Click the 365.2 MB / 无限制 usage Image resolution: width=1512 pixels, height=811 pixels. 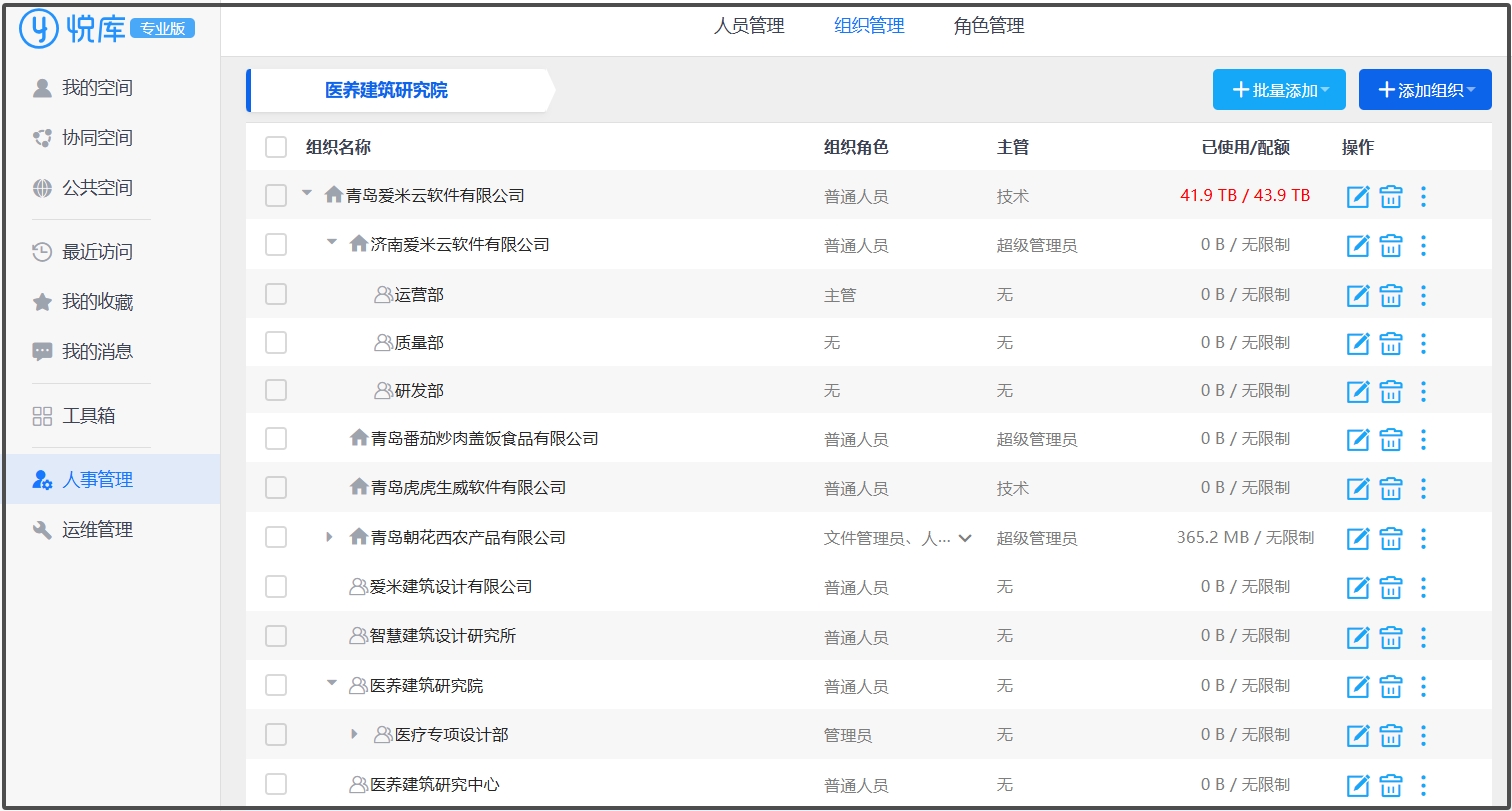[x=1245, y=538]
